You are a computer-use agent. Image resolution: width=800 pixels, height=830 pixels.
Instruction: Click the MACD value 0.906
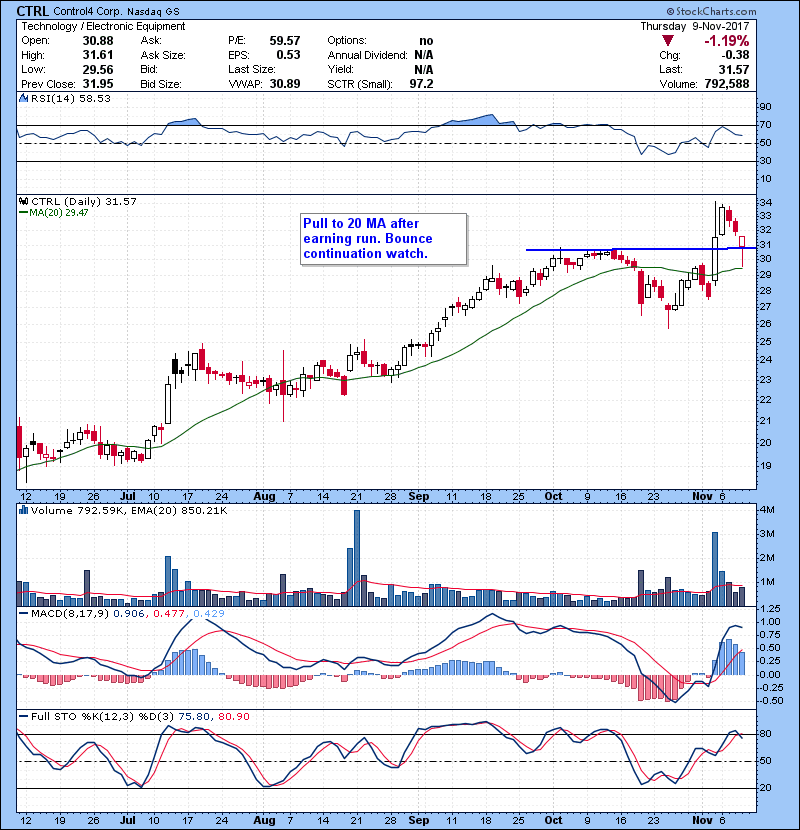tap(129, 614)
